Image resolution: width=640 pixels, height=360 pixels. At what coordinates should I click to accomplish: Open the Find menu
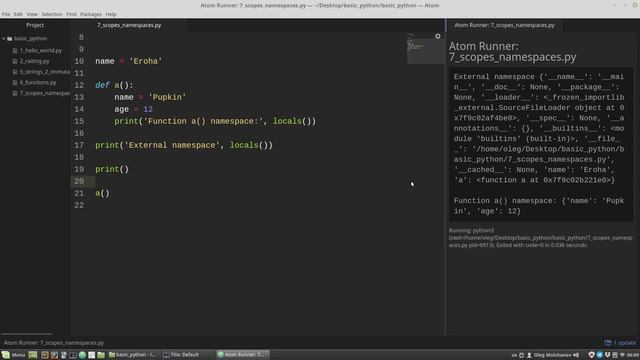pos(71,14)
